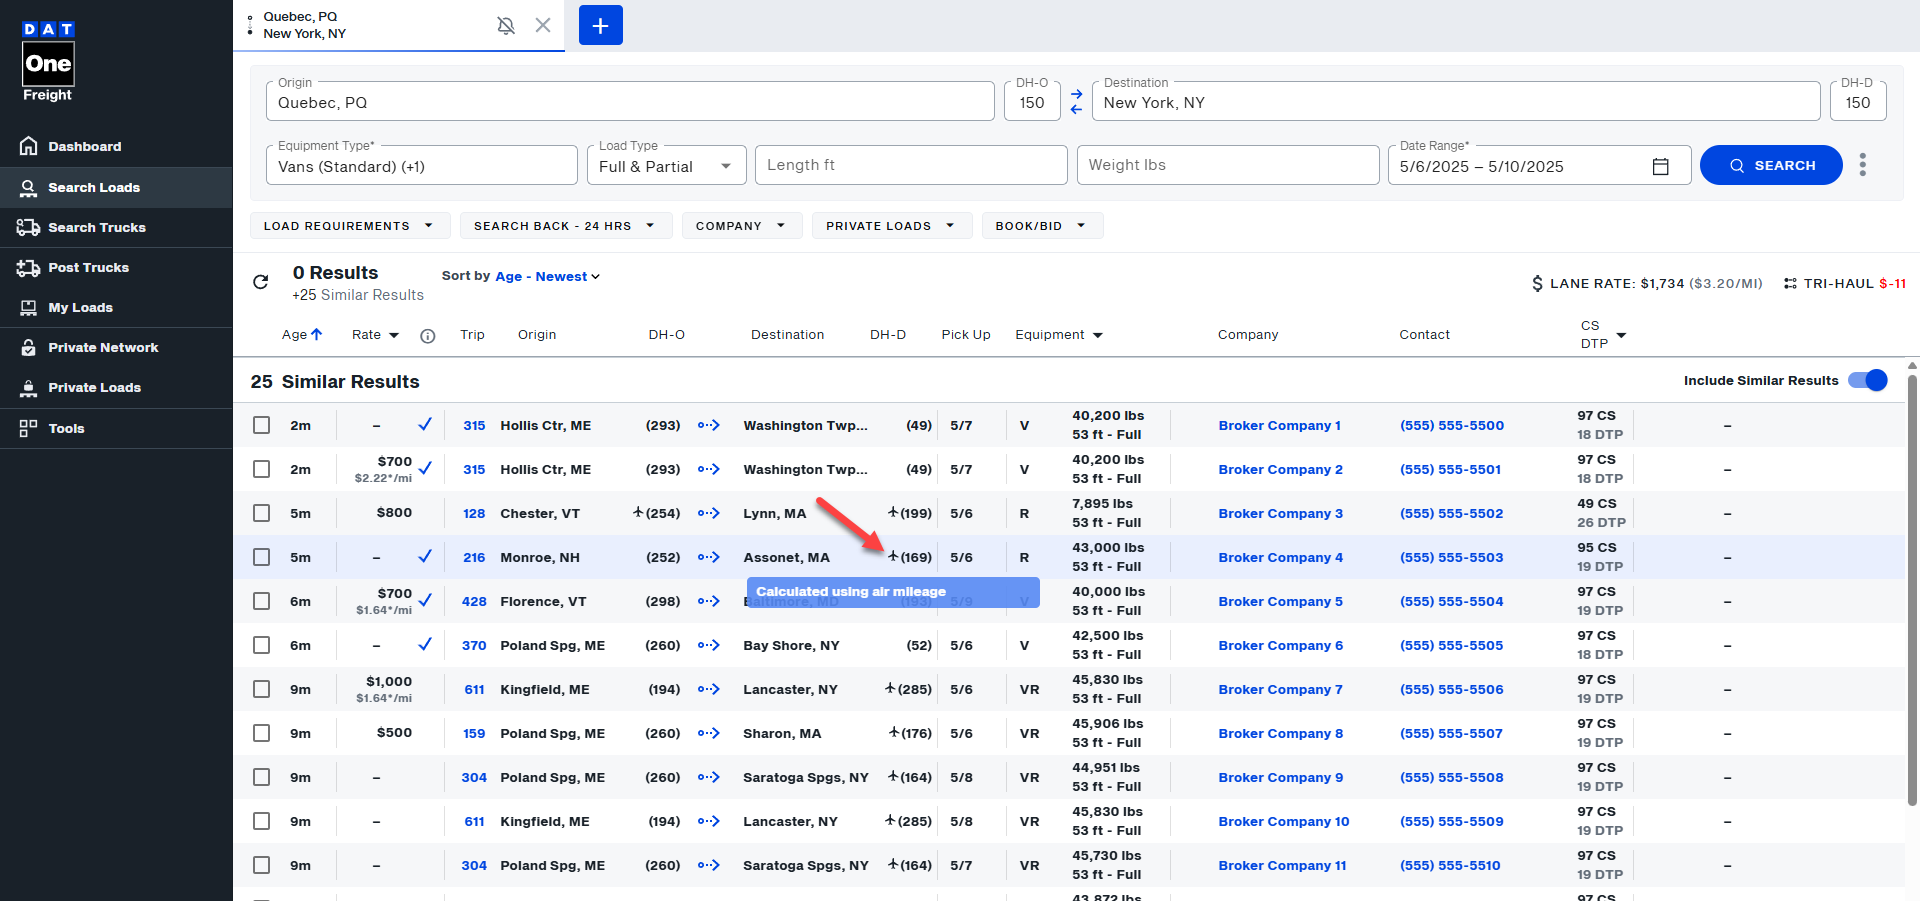Screen dimensions: 1920x901
Task: Expand the Load Requirements filter
Action: 350,226
